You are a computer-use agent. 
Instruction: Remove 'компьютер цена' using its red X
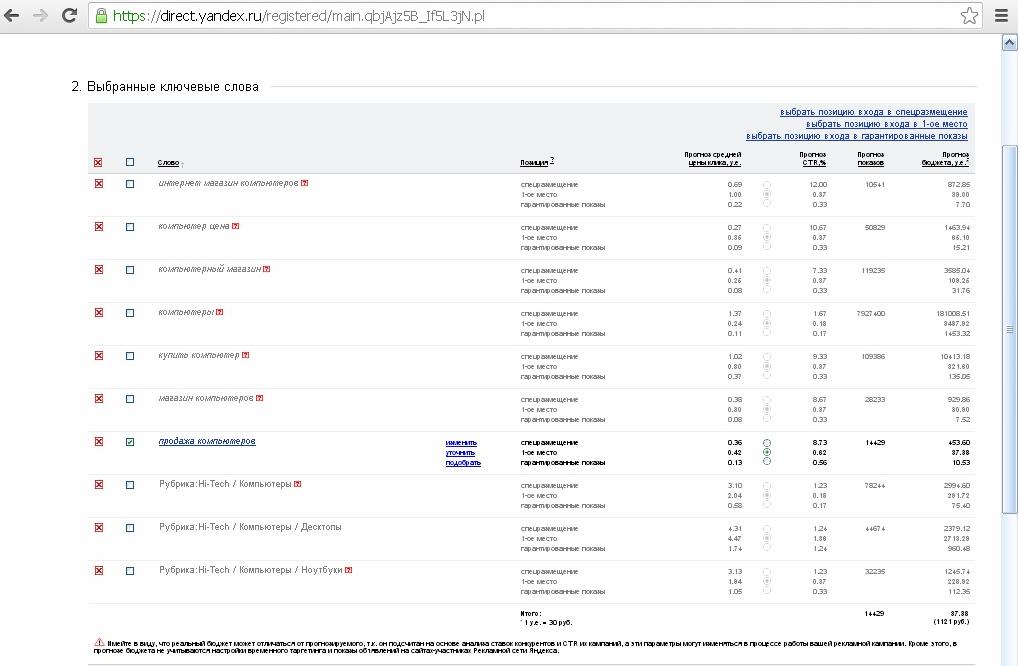(99, 227)
